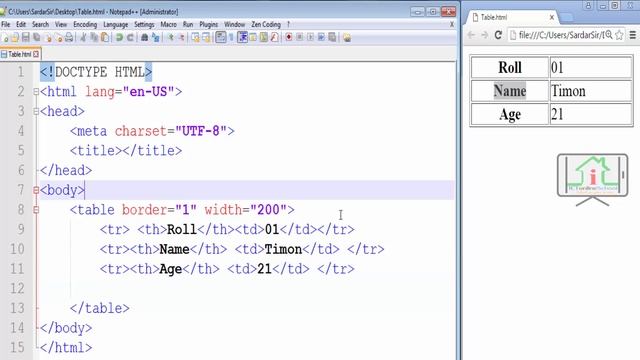Image resolution: width=640 pixels, height=360 pixels.
Task: Click the Function List toolbar icon
Action: click(x=274, y=38)
